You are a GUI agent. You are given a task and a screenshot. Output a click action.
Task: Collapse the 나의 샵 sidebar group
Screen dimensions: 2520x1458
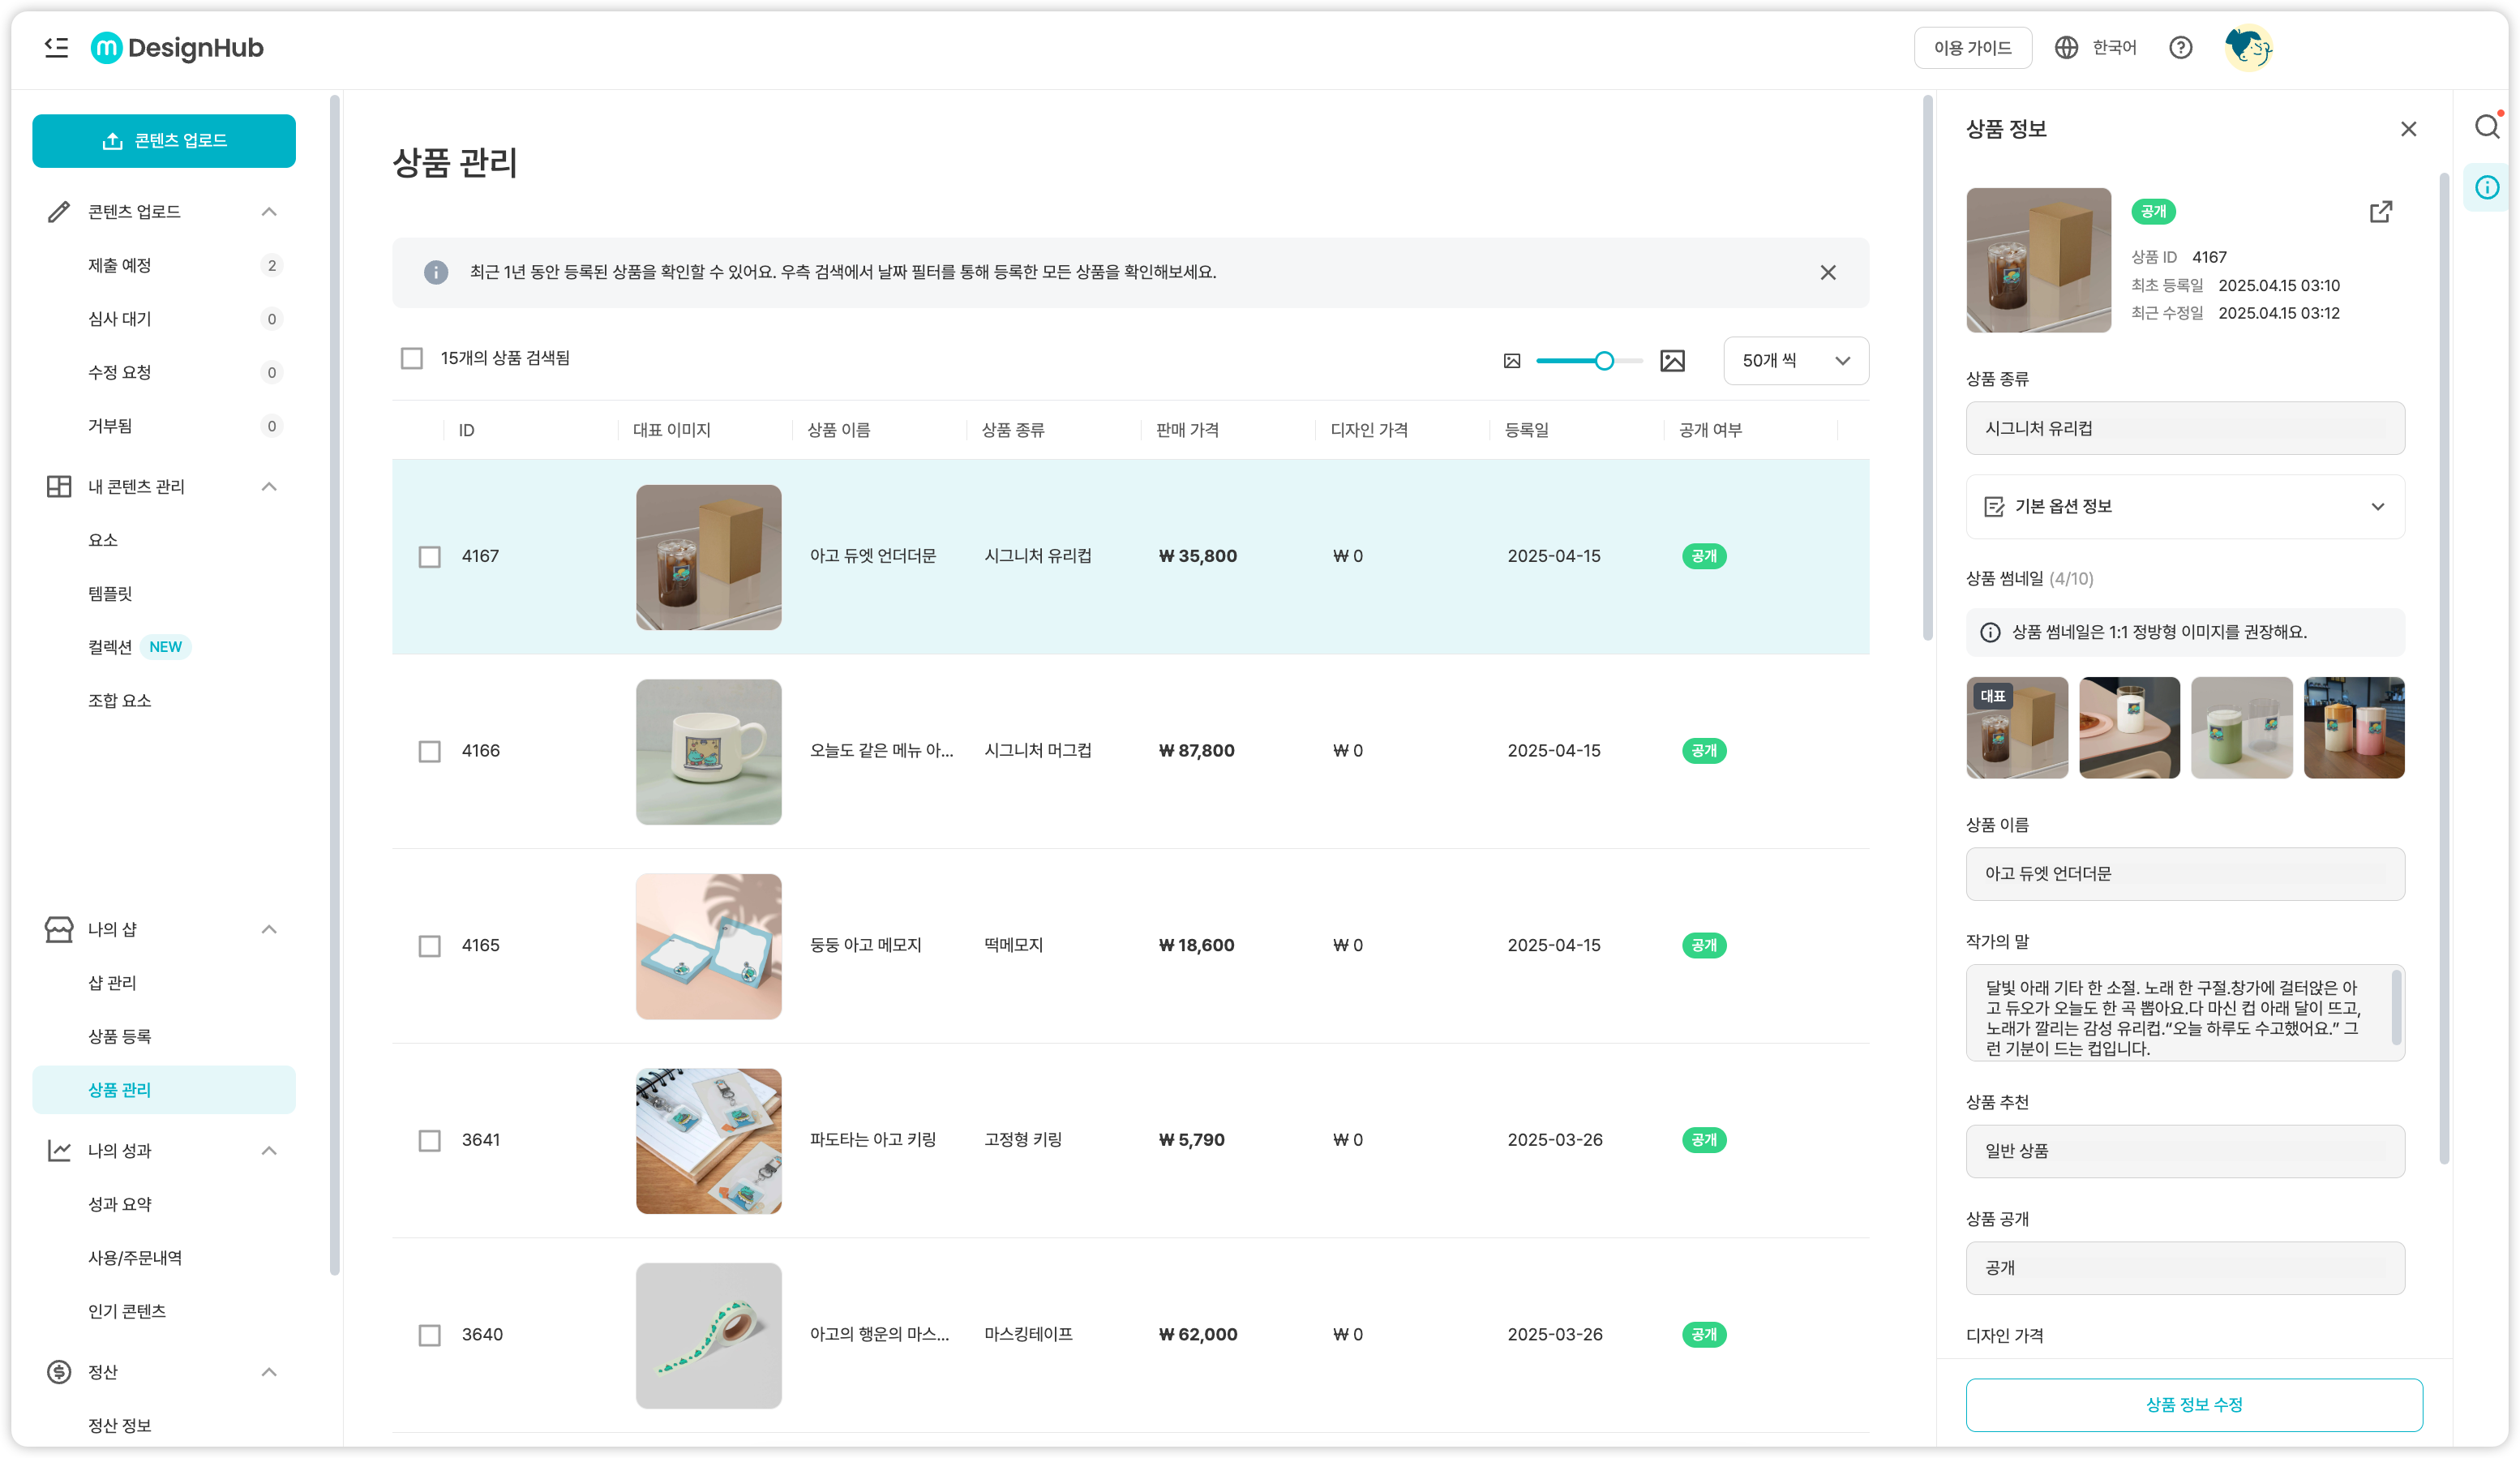pos(269,929)
